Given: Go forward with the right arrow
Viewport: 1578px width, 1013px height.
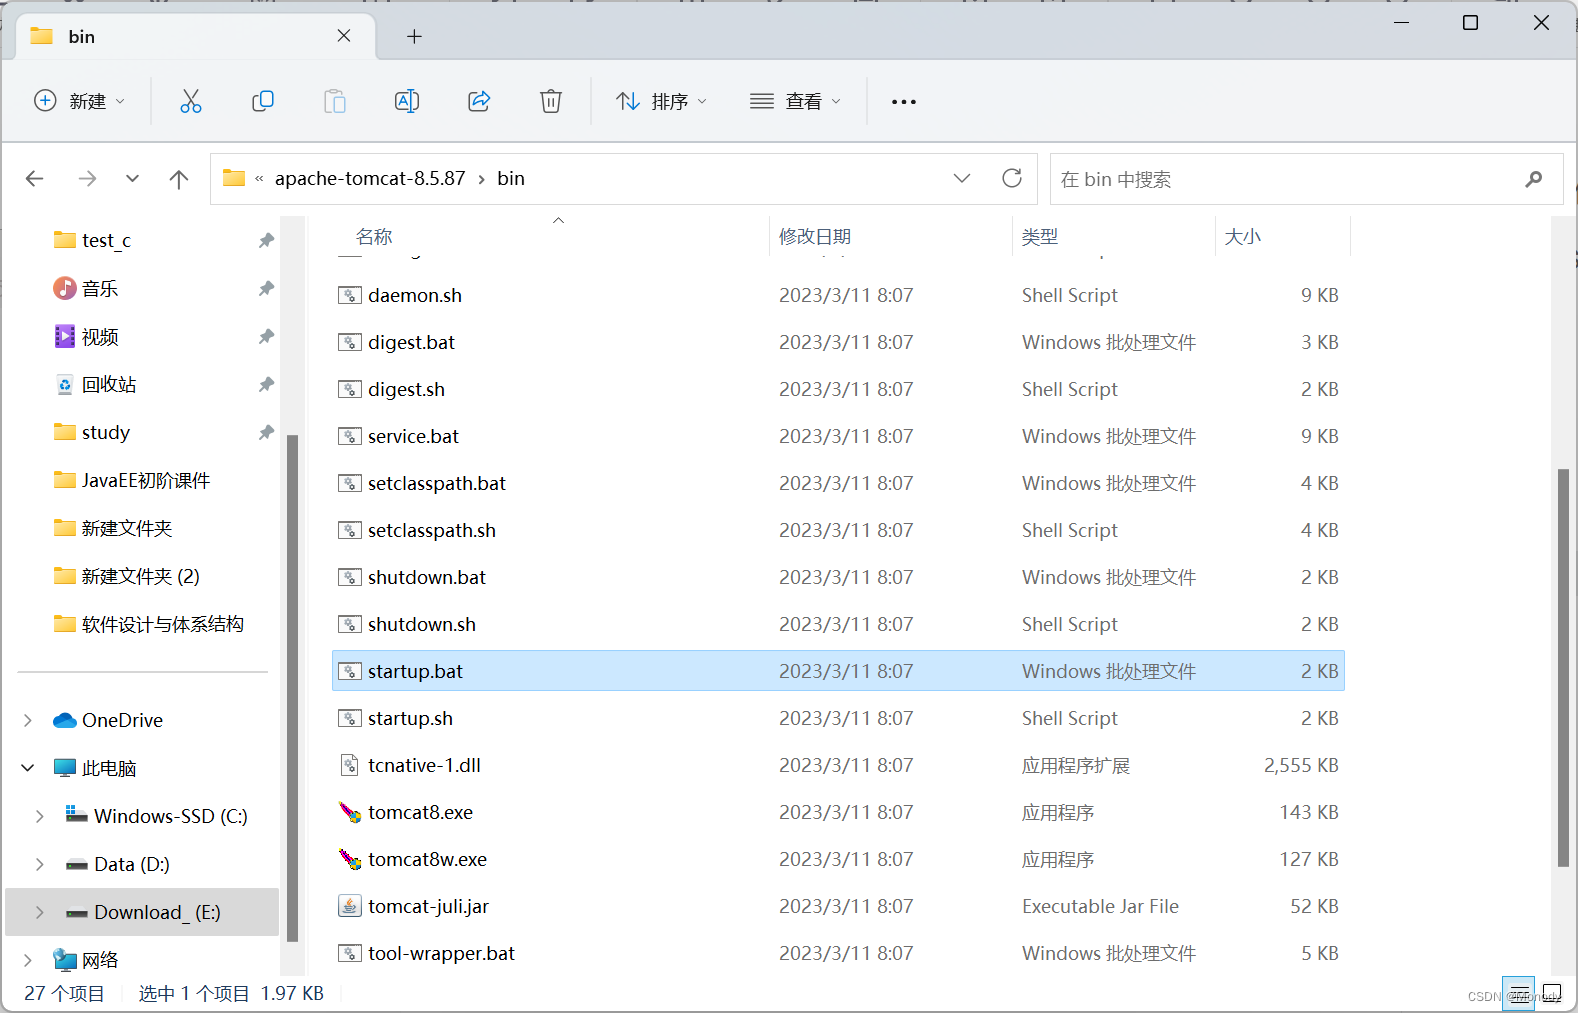Looking at the screenshot, I should pyautogui.click(x=88, y=179).
